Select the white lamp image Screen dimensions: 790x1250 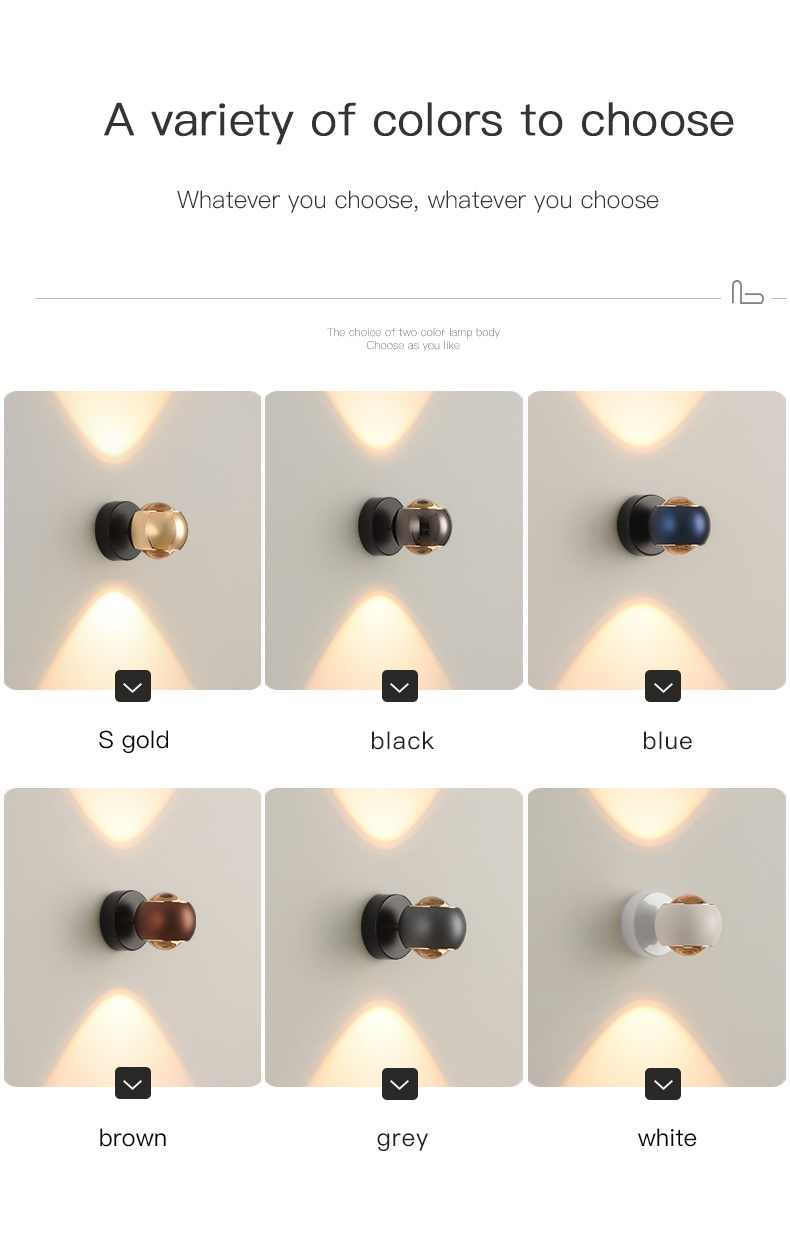(x=657, y=937)
